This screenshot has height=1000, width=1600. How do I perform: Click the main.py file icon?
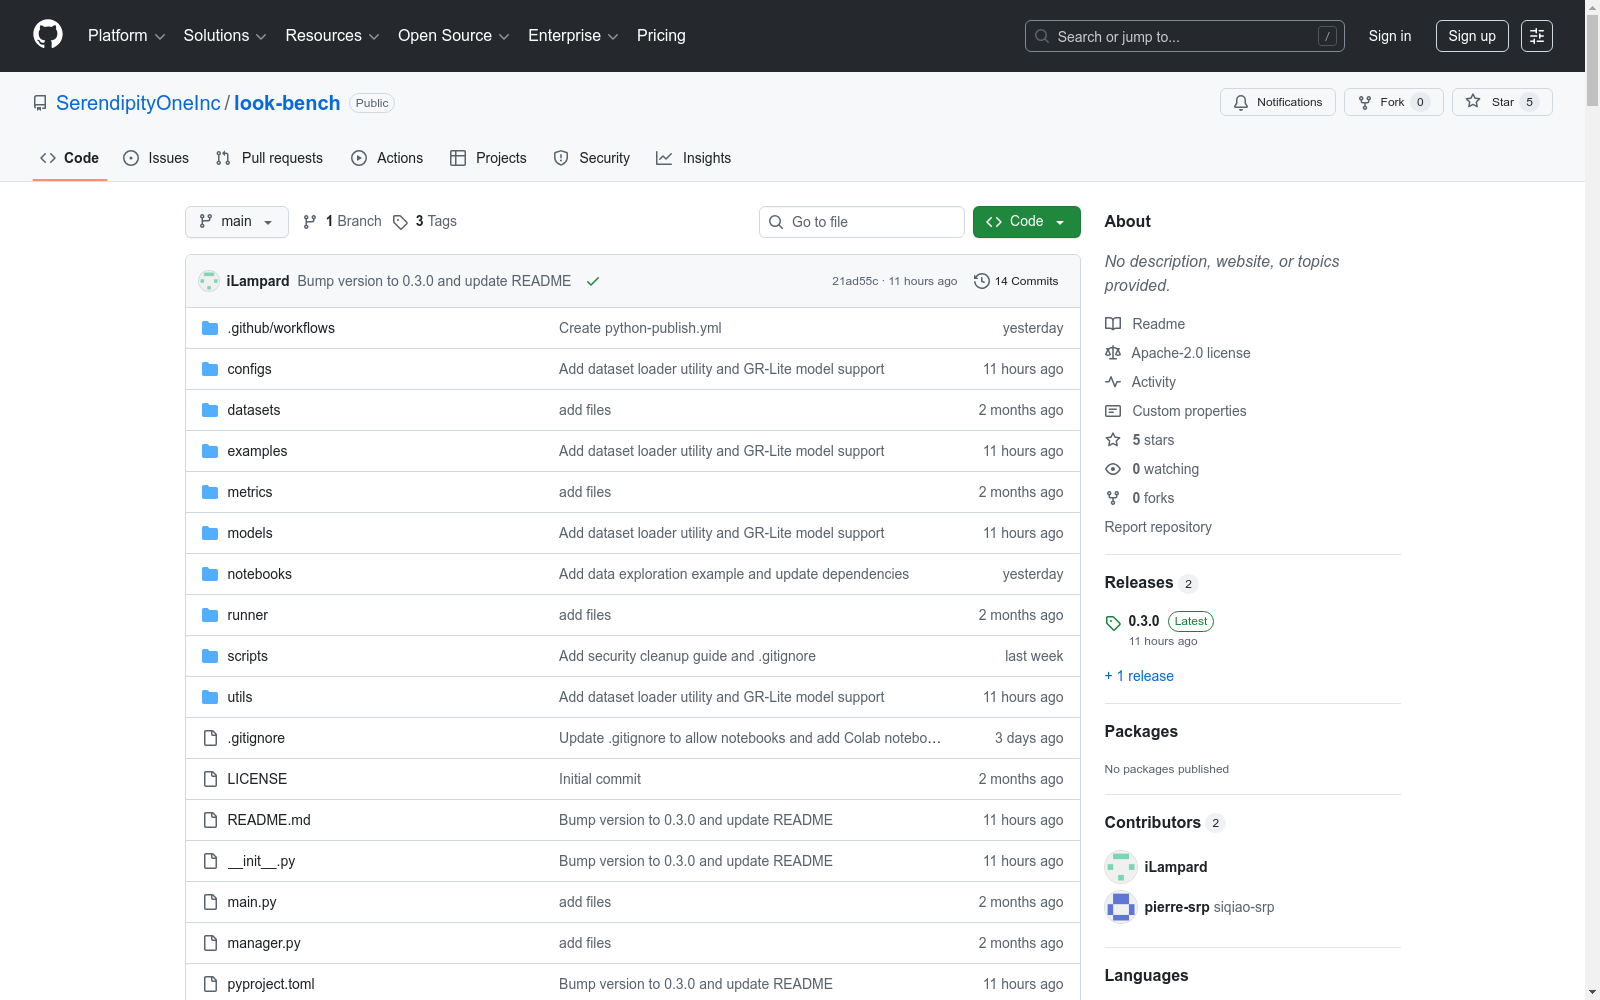(210, 902)
